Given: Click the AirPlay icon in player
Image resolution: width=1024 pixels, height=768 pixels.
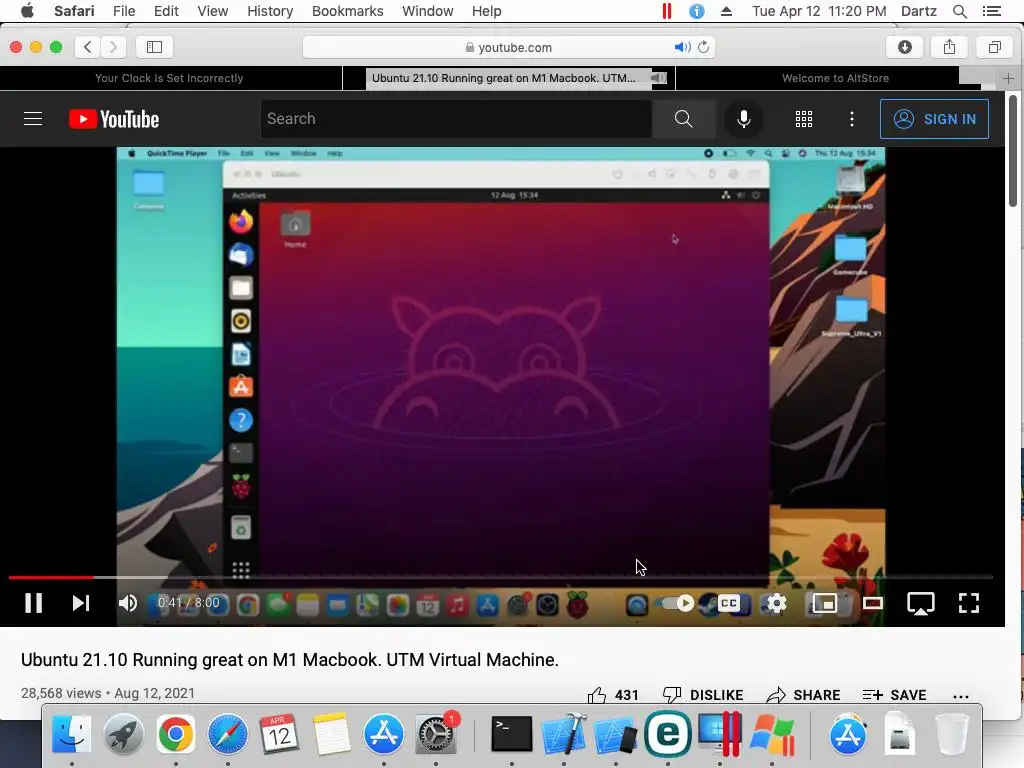Looking at the screenshot, I should point(921,603).
